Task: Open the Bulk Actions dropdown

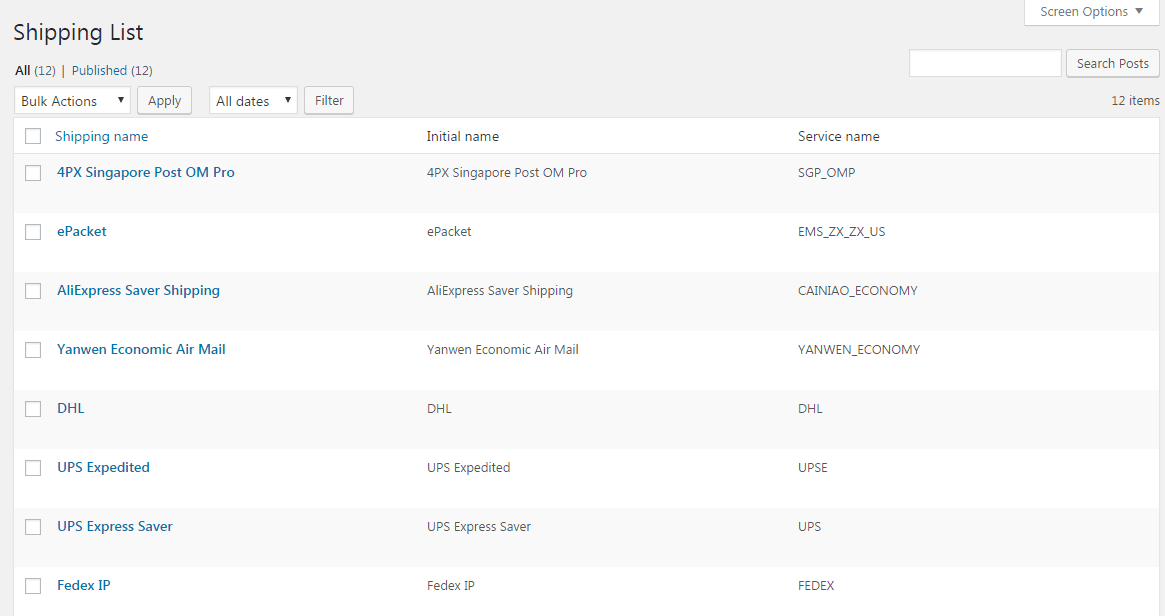Action: click(x=73, y=101)
